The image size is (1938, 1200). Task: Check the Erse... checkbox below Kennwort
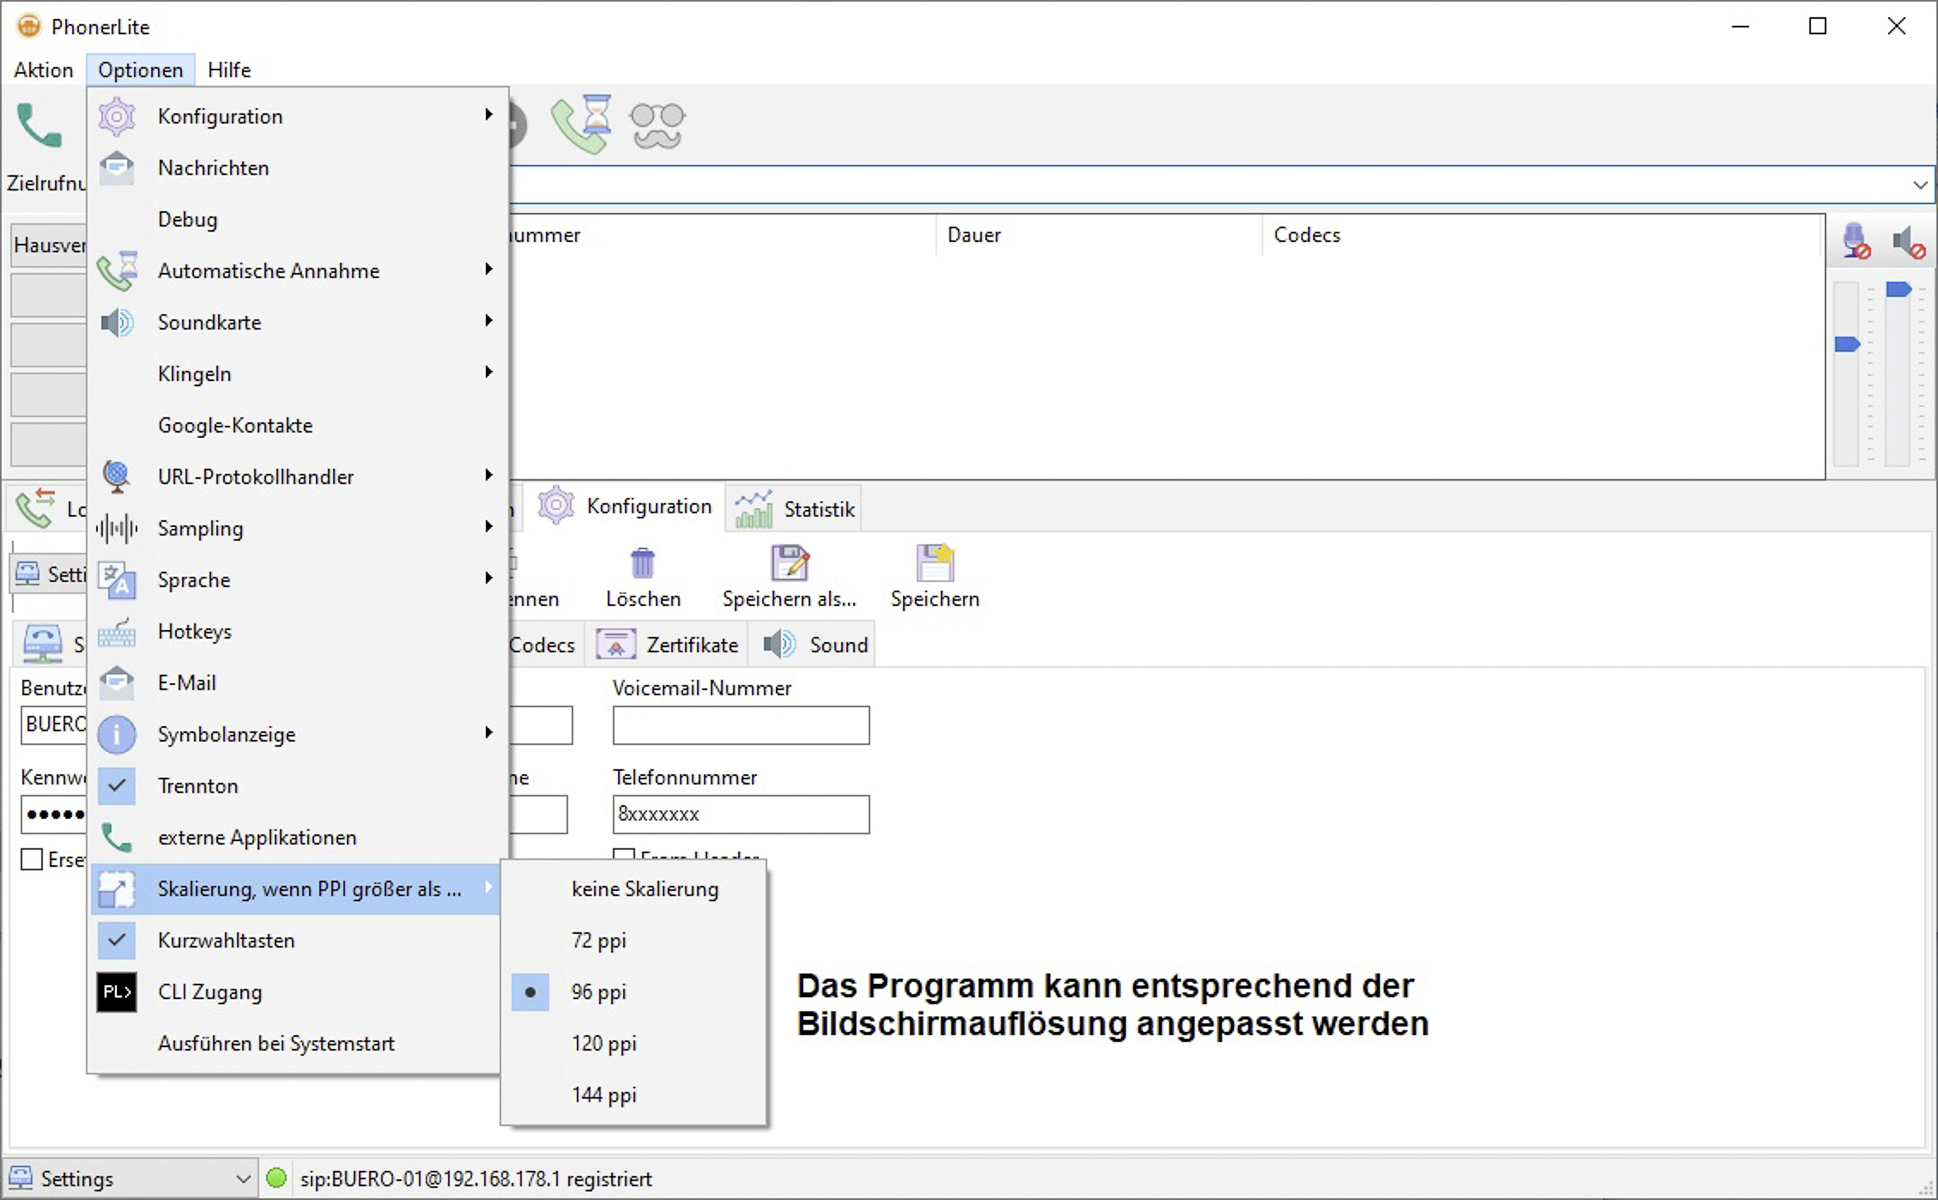pos(32,859)
